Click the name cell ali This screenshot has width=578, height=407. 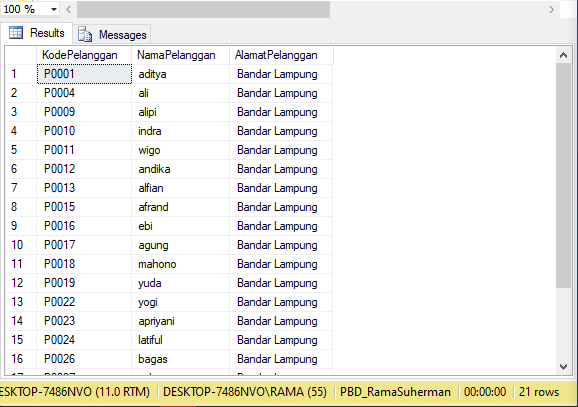tap(181, 93)
